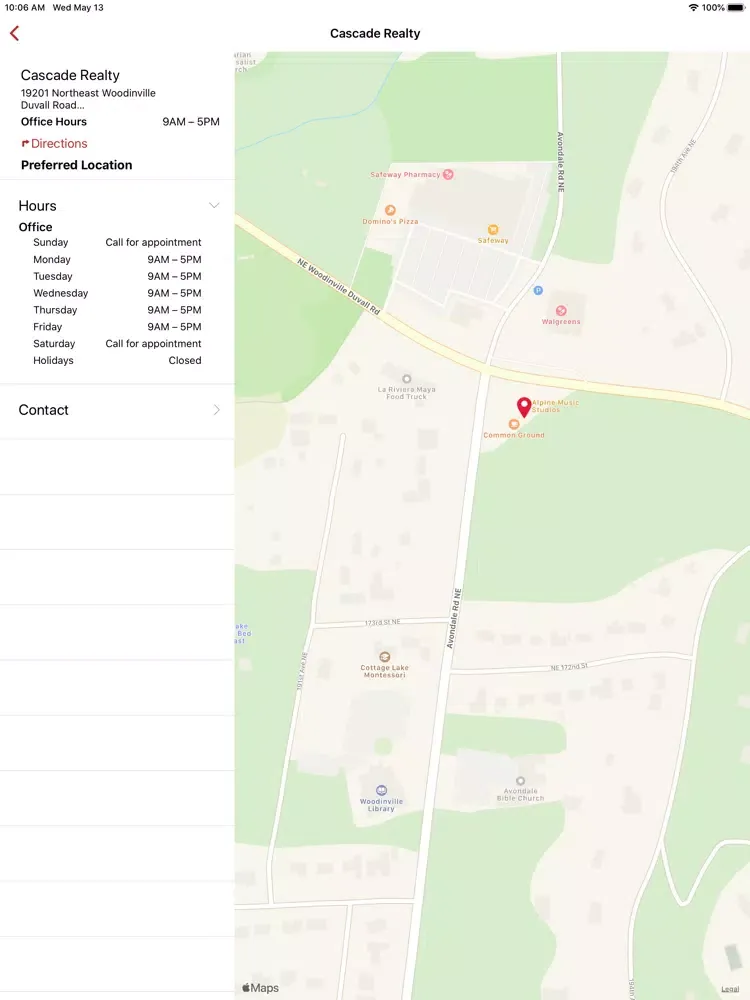Select the Office Hours summary row
Image resolution: width=750 pixels, height=1000 pixels.
[120, 122]
